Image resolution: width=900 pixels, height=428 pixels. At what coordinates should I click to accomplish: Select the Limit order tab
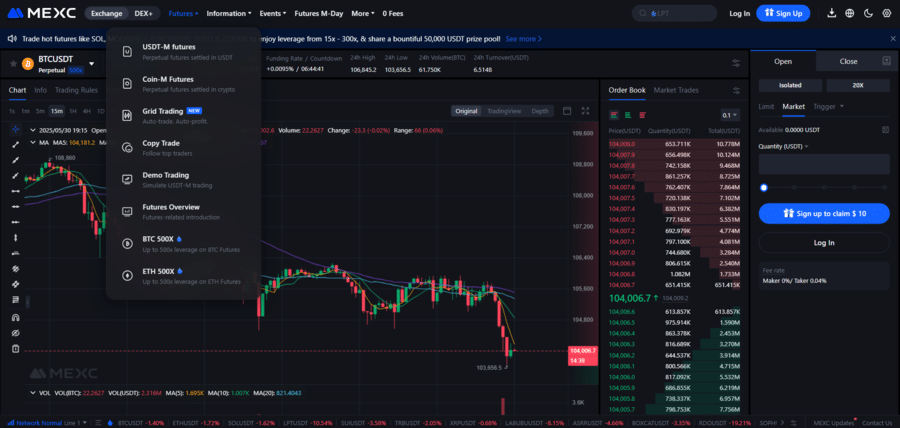click(x=766, y=106)
